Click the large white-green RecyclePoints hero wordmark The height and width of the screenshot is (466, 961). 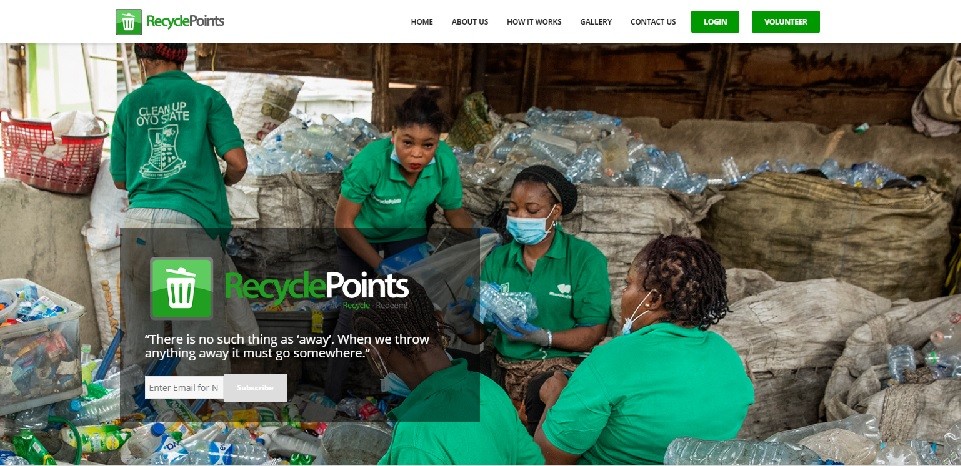(x=317, y=287)
